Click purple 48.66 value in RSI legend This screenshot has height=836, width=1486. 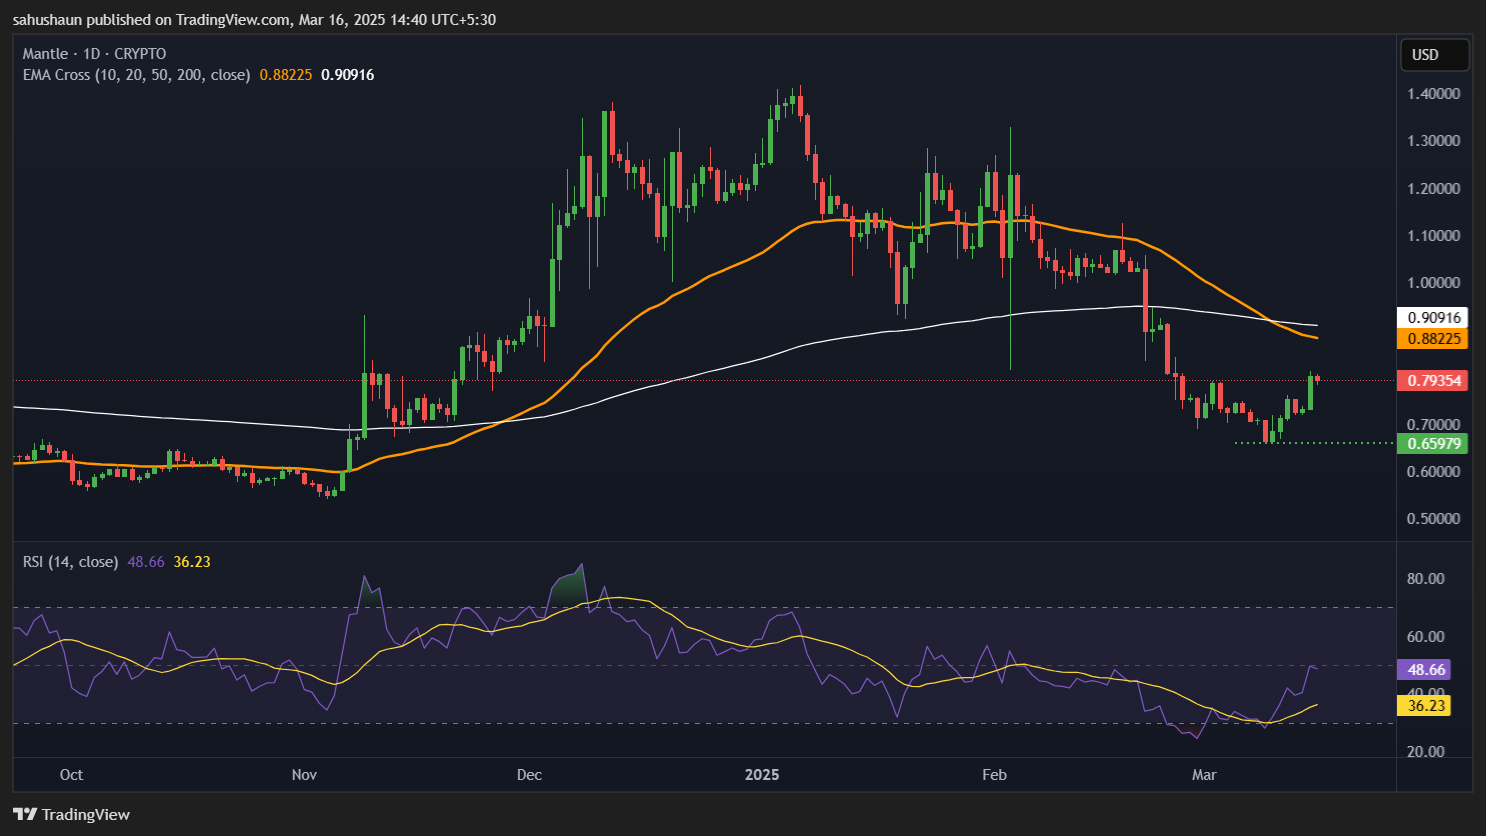(x=146, y=562)
